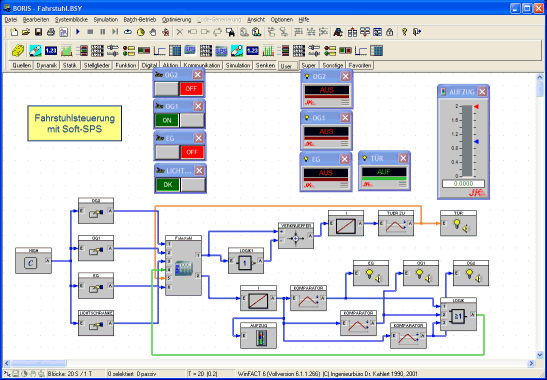Click the print toolbar icon
Image resolution: width=547 pixels, height=380 pixels.
(x=51, y=32)
